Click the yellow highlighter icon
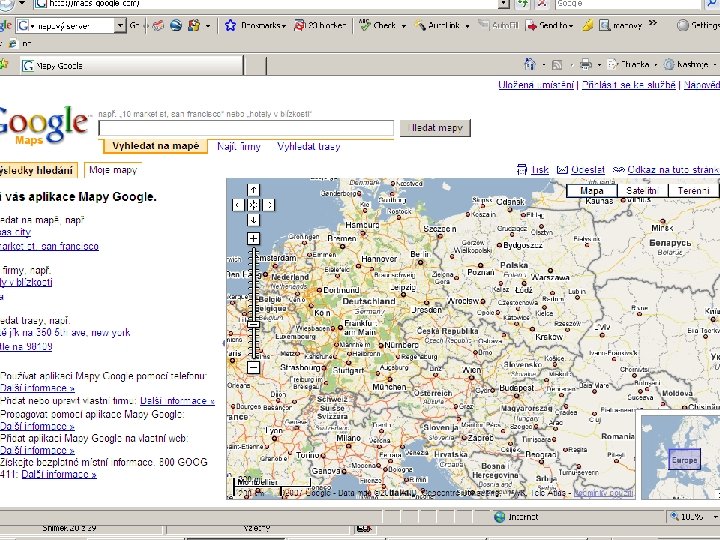Screen dimensions: 720x540 tap(587, 26)
